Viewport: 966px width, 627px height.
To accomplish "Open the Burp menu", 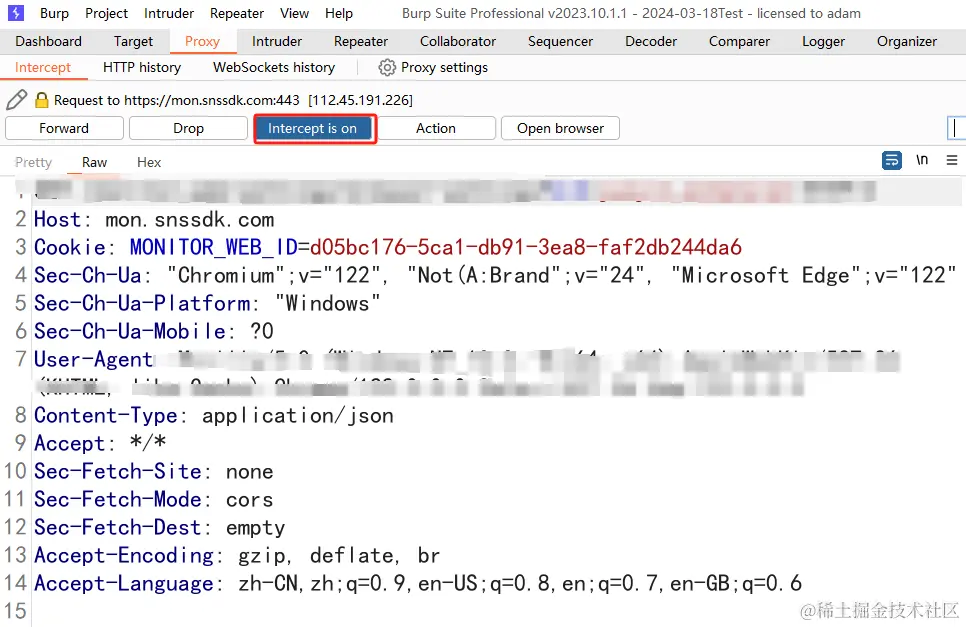I will 54,13.
